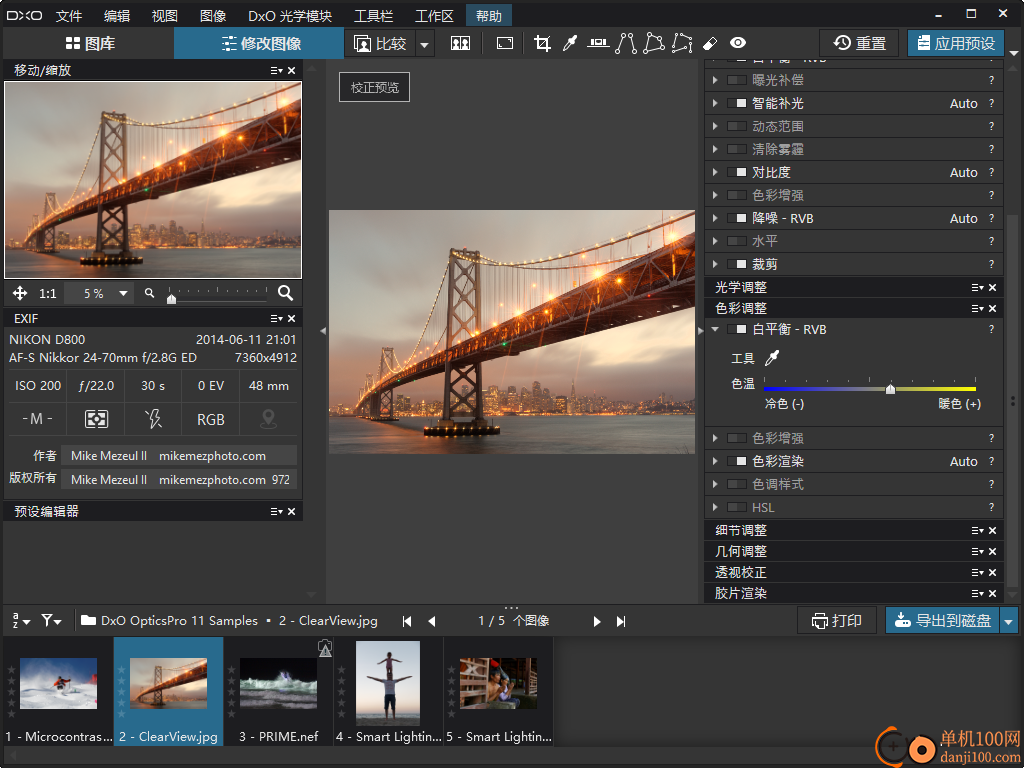Click the large magnifier zoom-in icon

tap(285, 293)
